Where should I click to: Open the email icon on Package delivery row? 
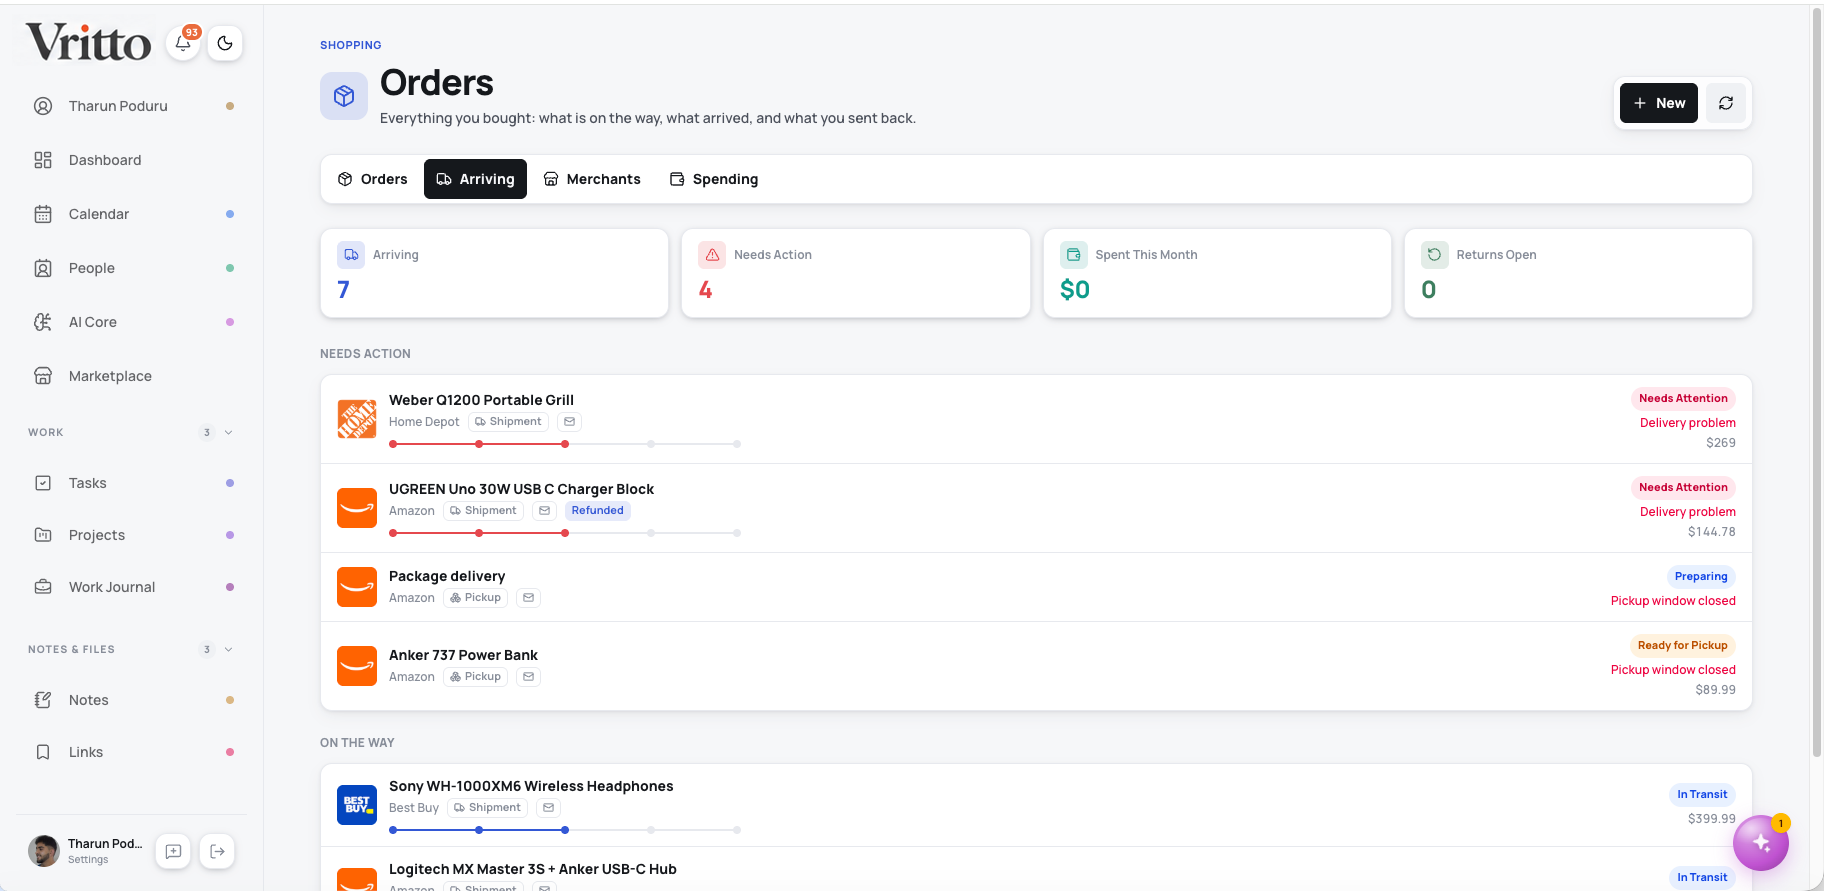pos(528,598)
